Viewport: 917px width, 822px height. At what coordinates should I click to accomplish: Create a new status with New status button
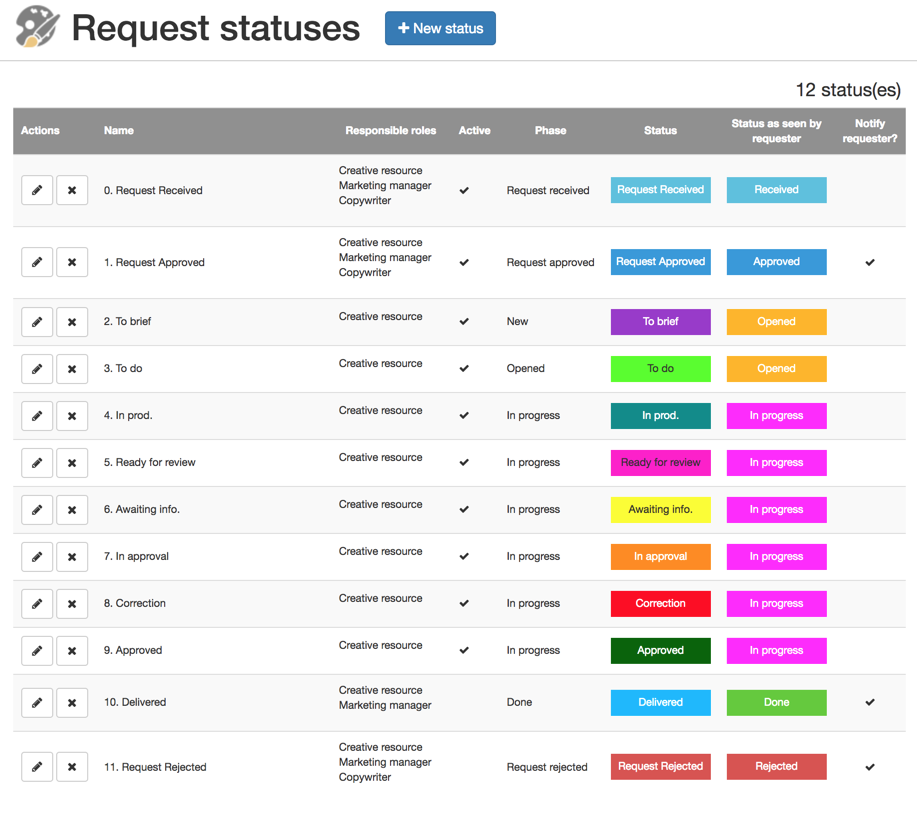click(x=440, y=28)
